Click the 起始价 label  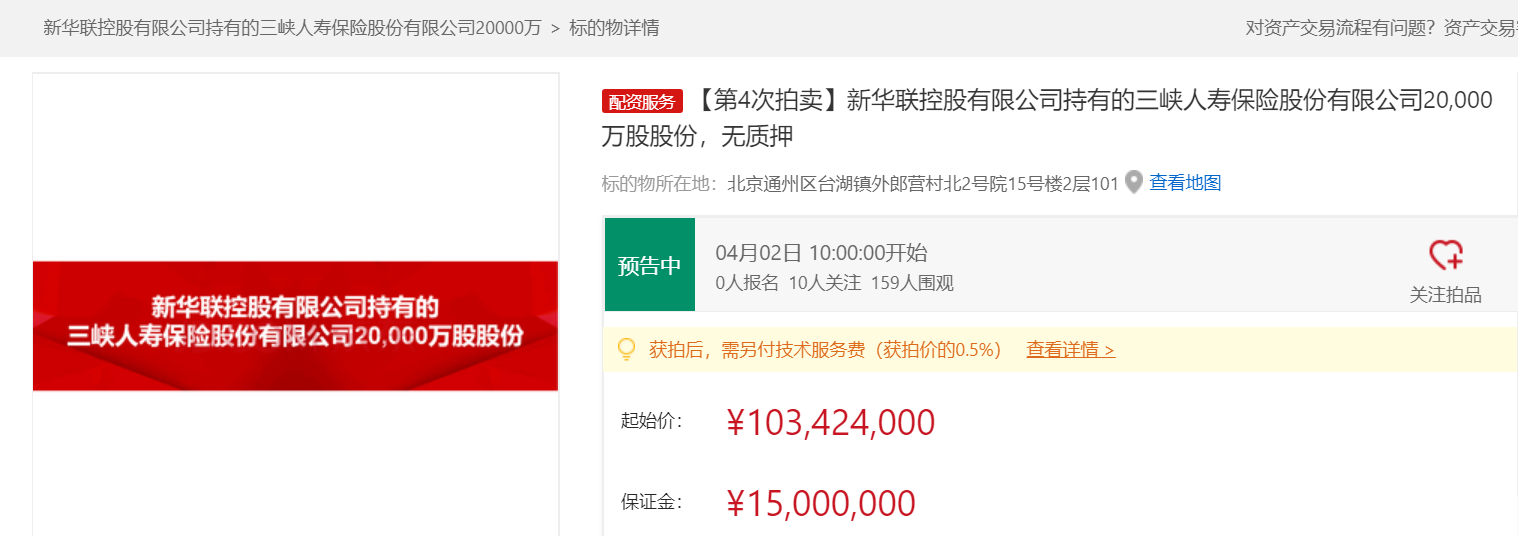point(651,421)
